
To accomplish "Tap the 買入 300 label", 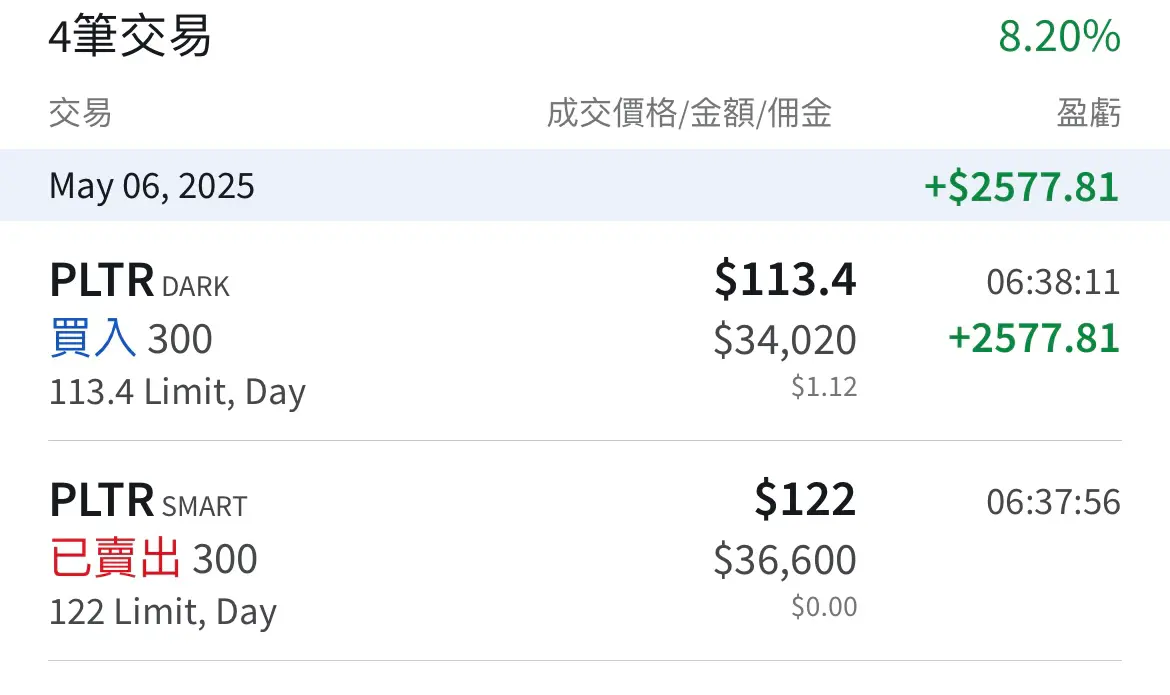I will click(x=131, y=338).
